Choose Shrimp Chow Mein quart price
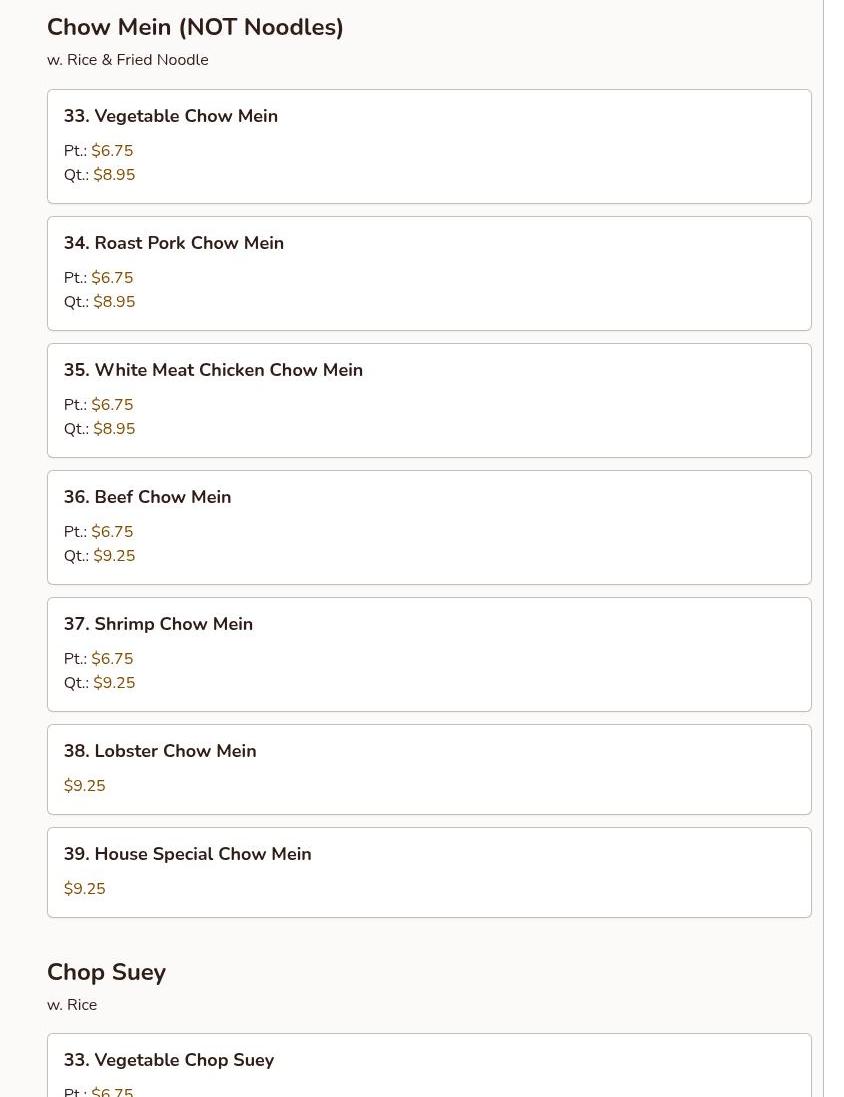 (114, 683)
